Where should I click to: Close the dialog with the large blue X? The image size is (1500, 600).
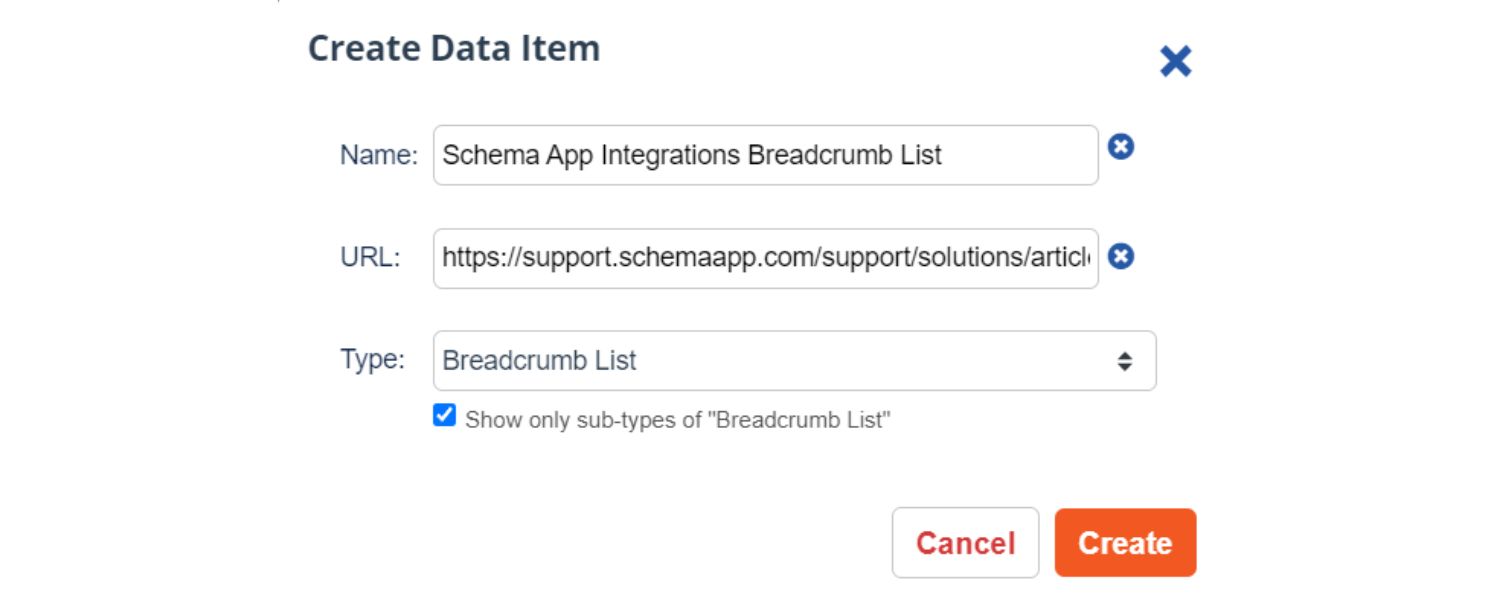pyautogui.click(x=1176, y=61)
